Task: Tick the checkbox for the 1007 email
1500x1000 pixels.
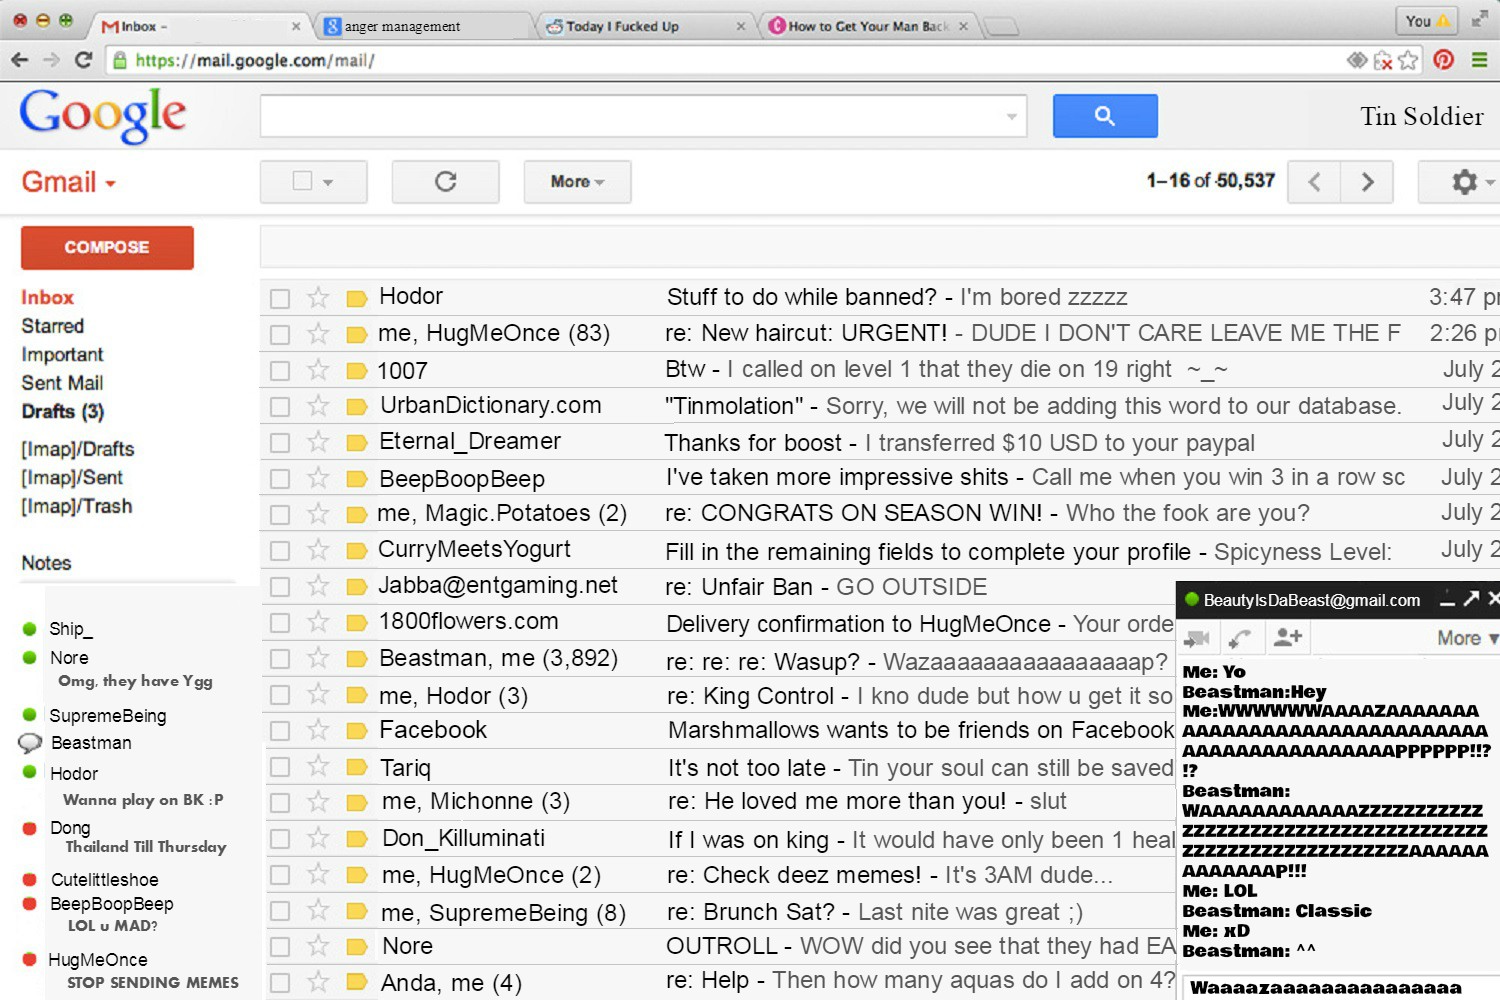Action: coord(280,371)
